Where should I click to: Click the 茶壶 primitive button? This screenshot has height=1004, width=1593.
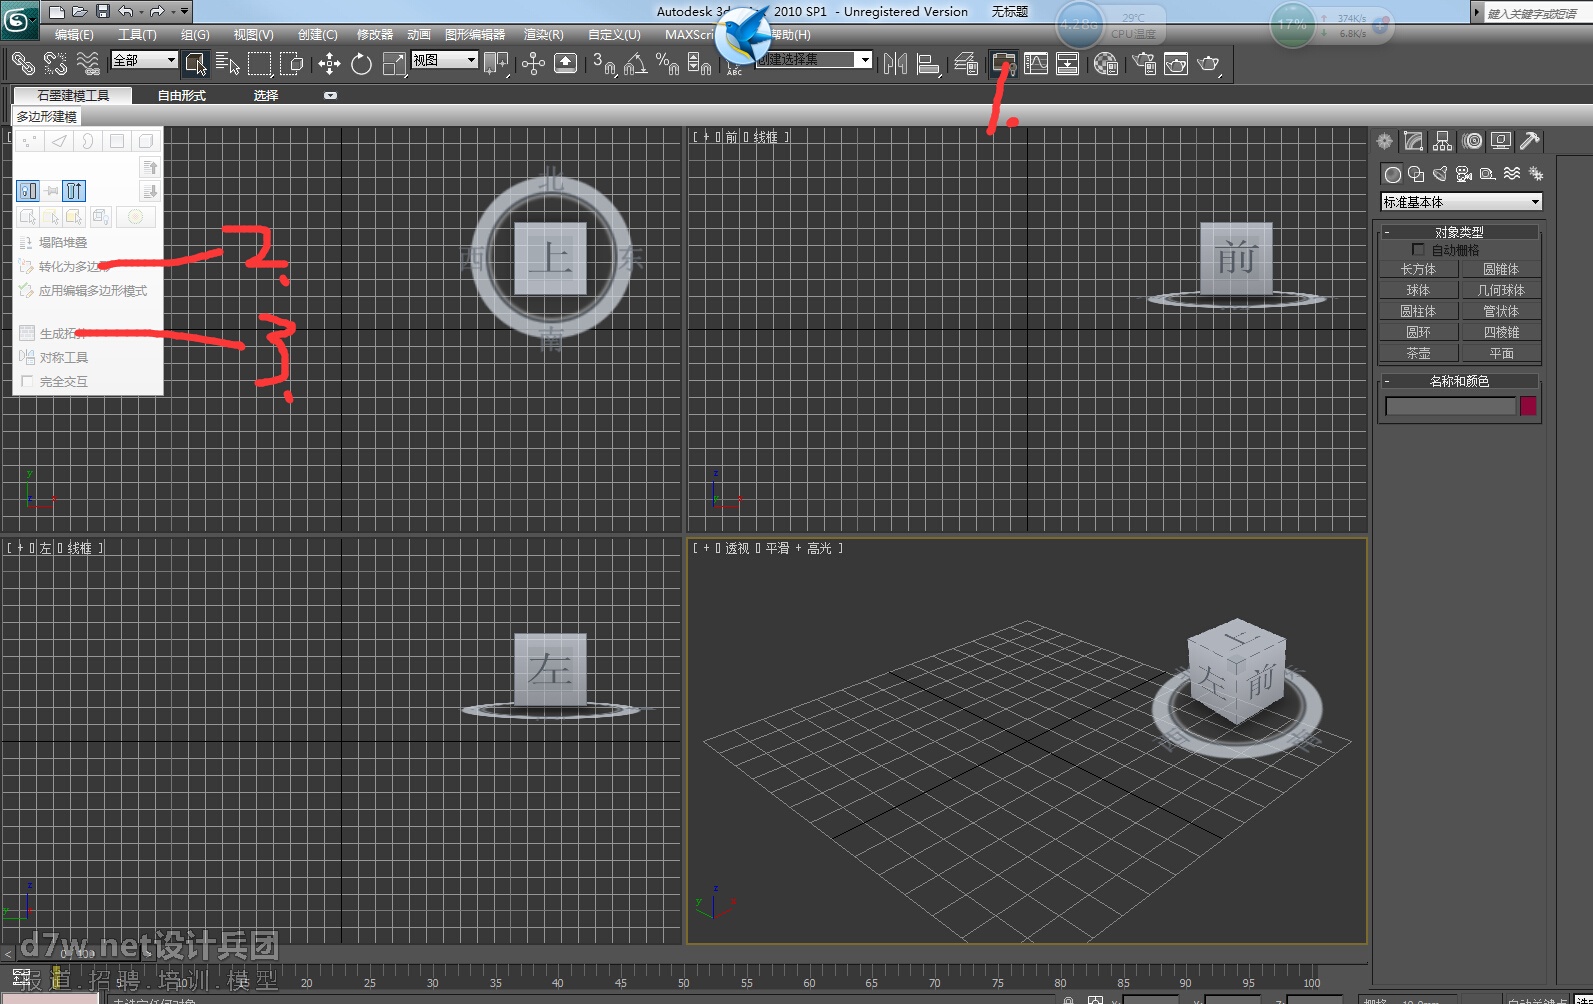point(1418,353)
